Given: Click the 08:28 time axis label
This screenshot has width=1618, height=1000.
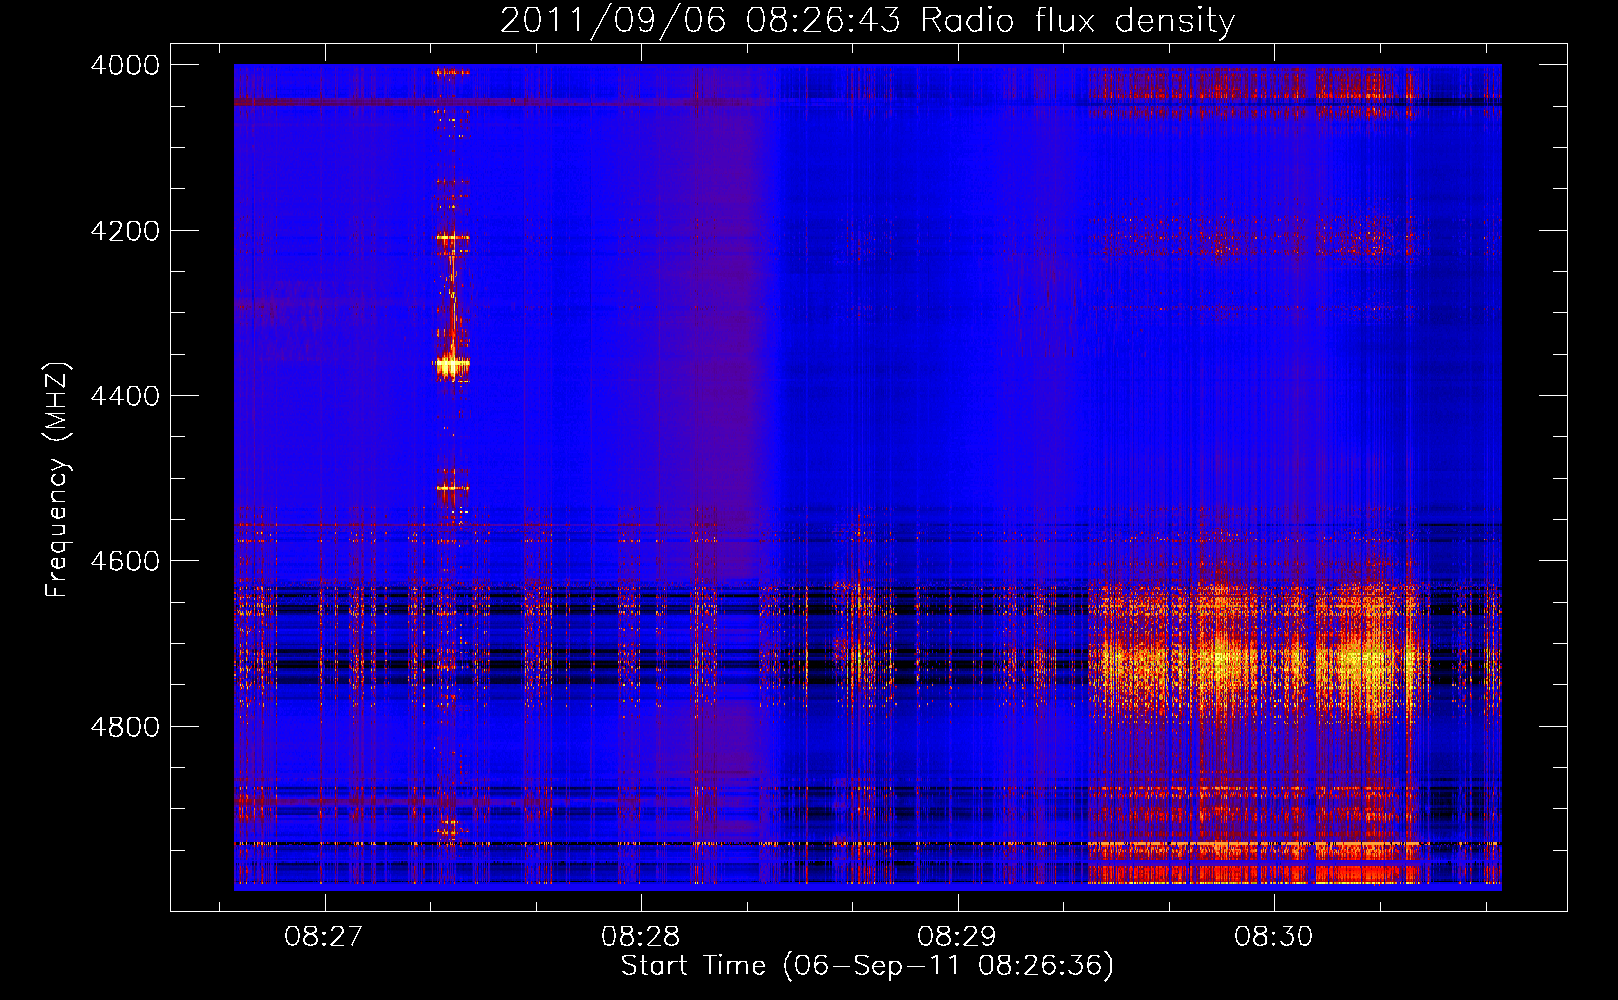Looking at the screenshot, I should 640,937.
